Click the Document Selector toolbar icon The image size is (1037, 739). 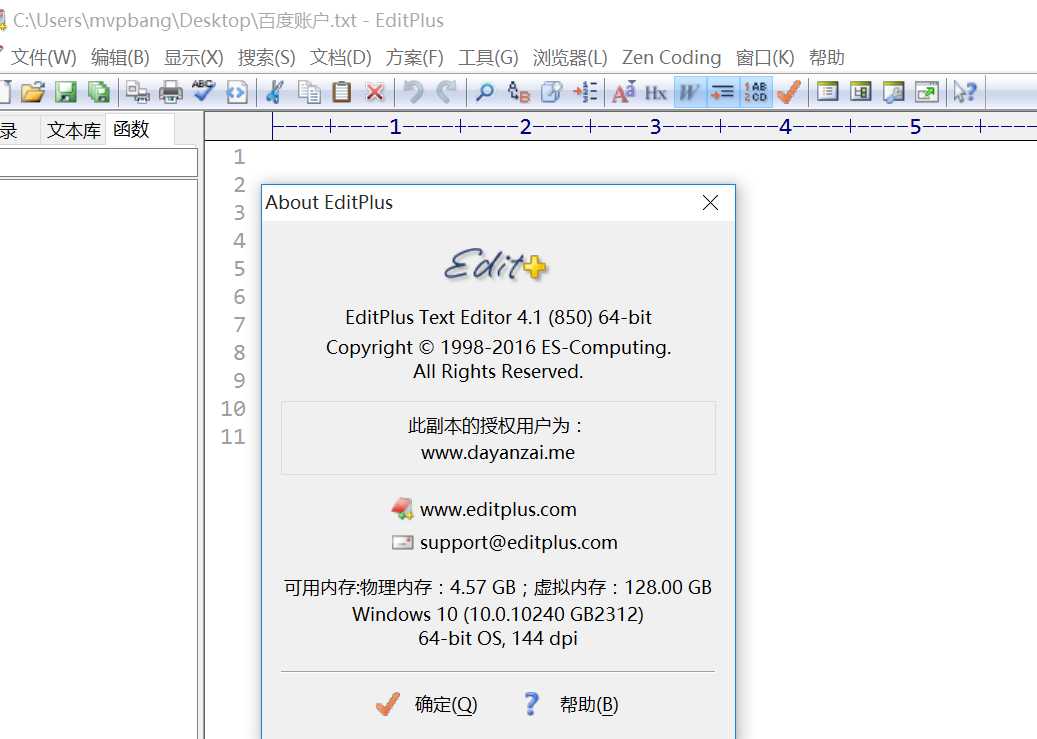(893, 92)
